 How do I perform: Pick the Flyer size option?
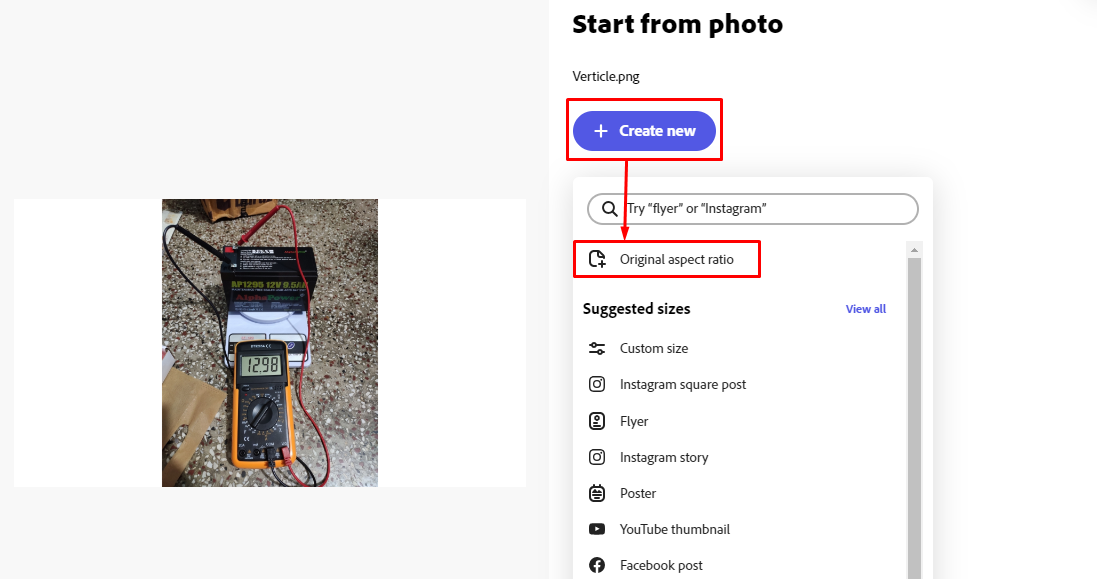tap(634, 421)
